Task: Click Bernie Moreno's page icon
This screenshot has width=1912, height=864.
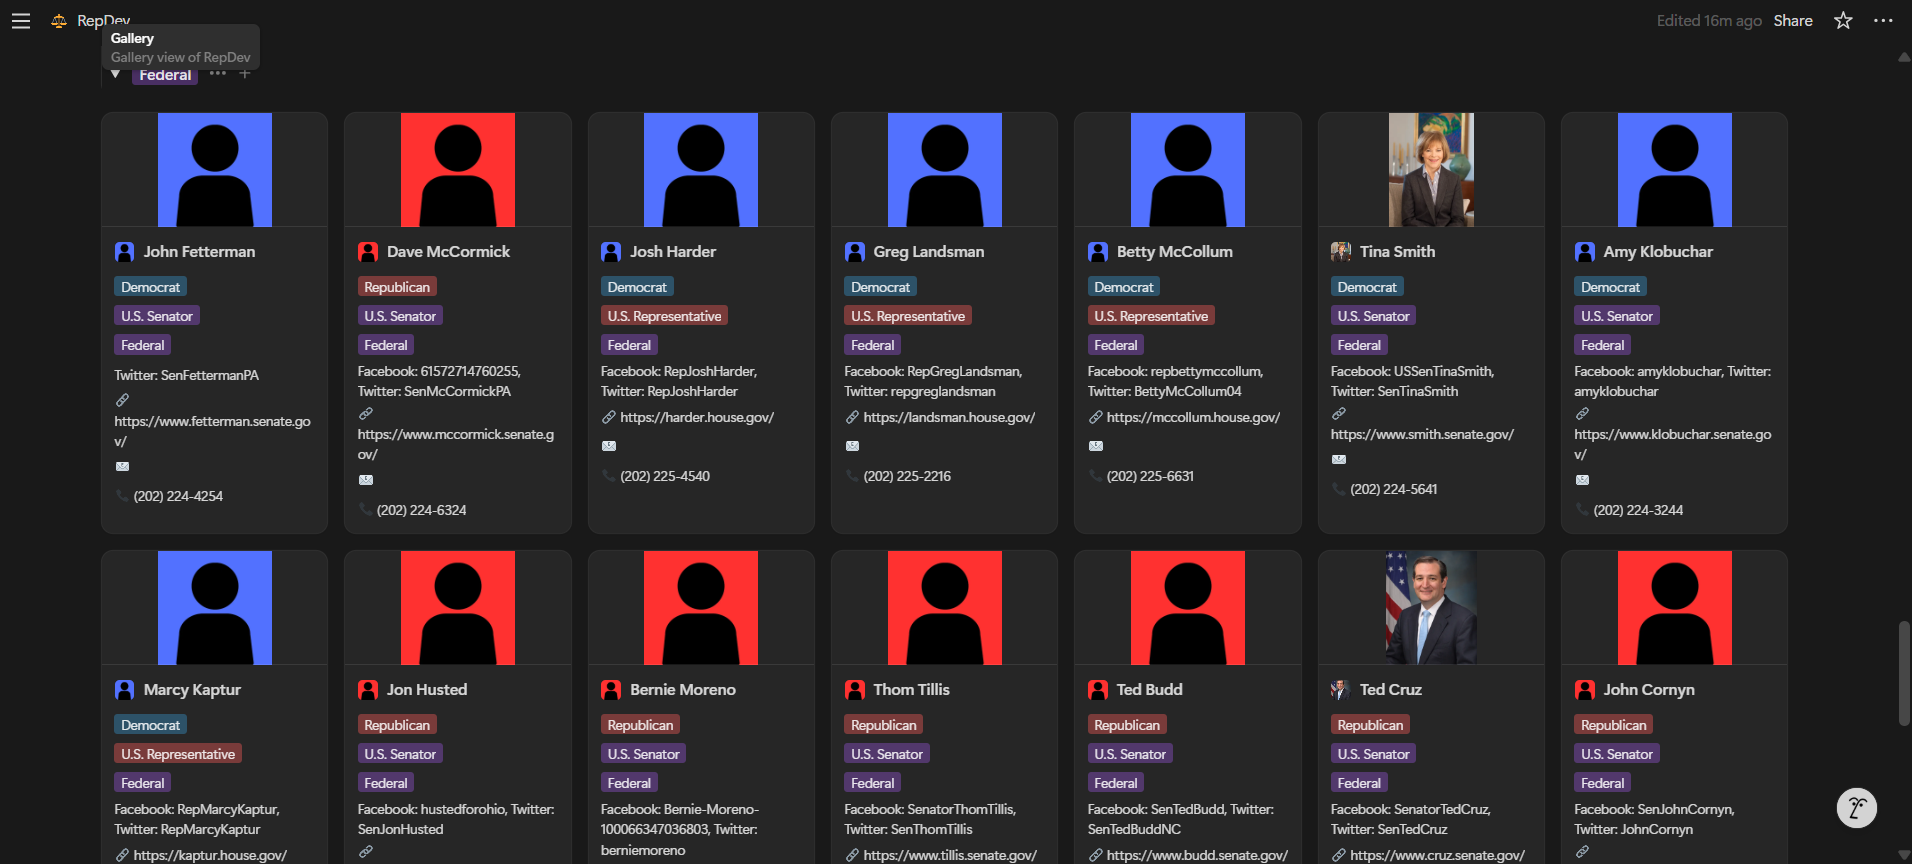Action: click(x=611, y=690)
